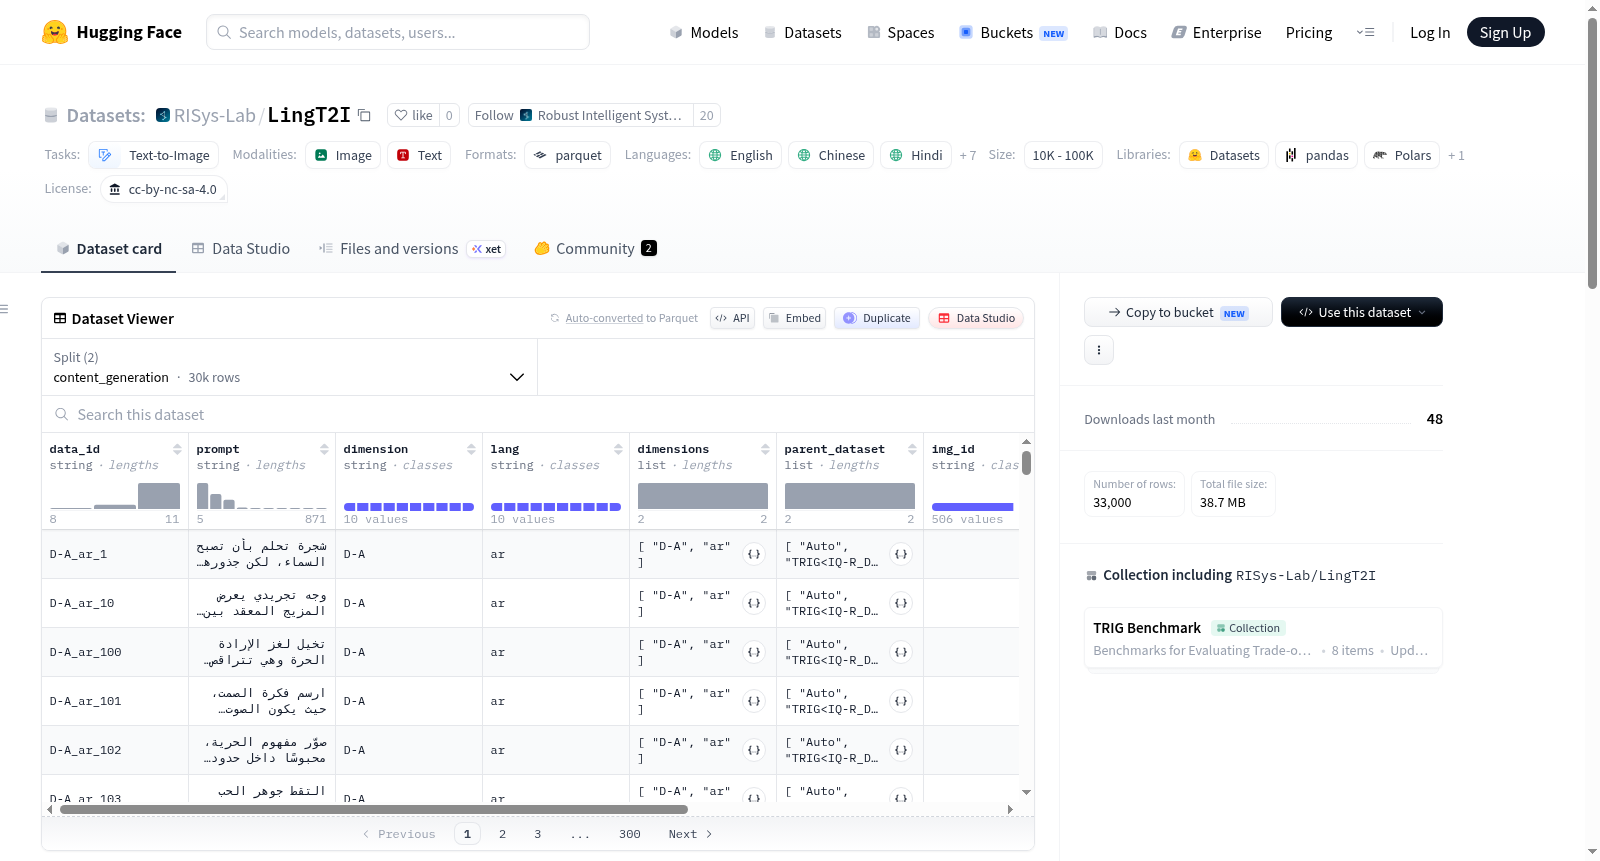Screen dimensions: 1600x861
Task: Go to Spaces in top navigation
Action: pos(900,33)
